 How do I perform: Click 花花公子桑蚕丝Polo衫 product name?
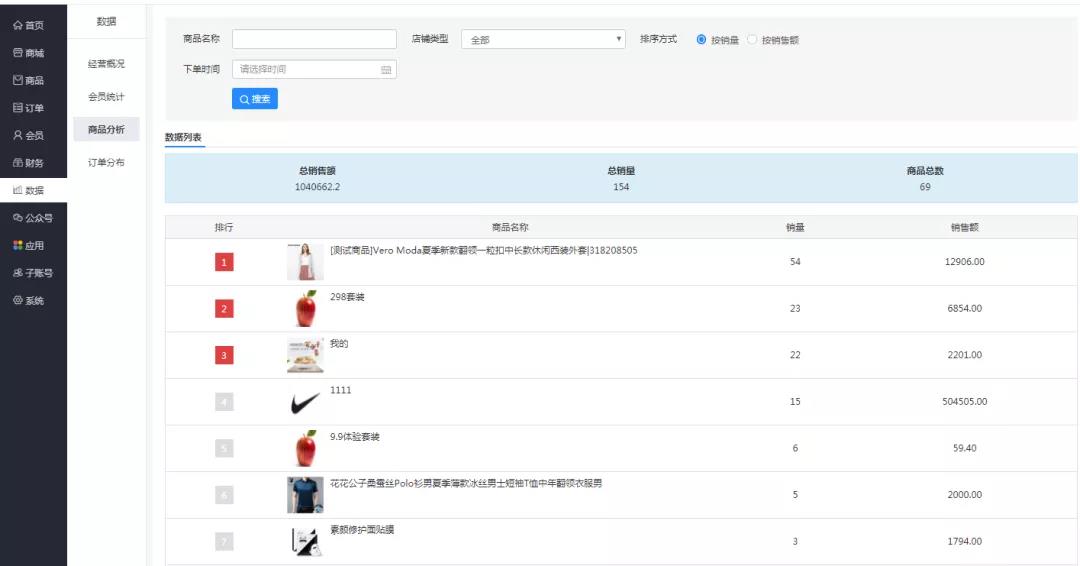pos(466,483)
